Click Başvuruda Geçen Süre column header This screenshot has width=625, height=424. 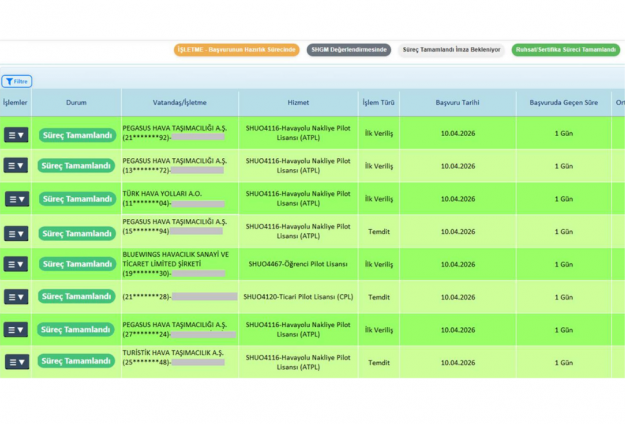click(563, 102)
